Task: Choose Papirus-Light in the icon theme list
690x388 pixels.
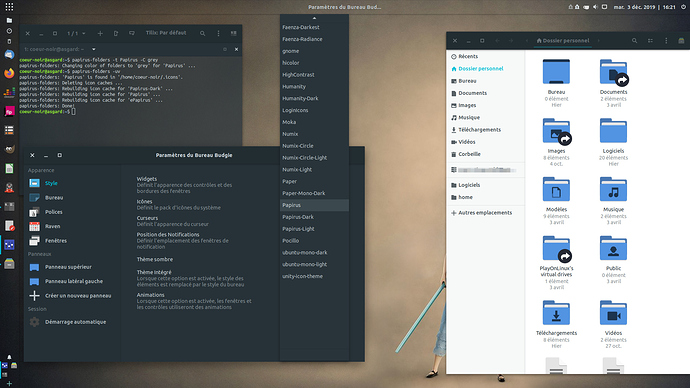Action: click(x=314, y=229)
